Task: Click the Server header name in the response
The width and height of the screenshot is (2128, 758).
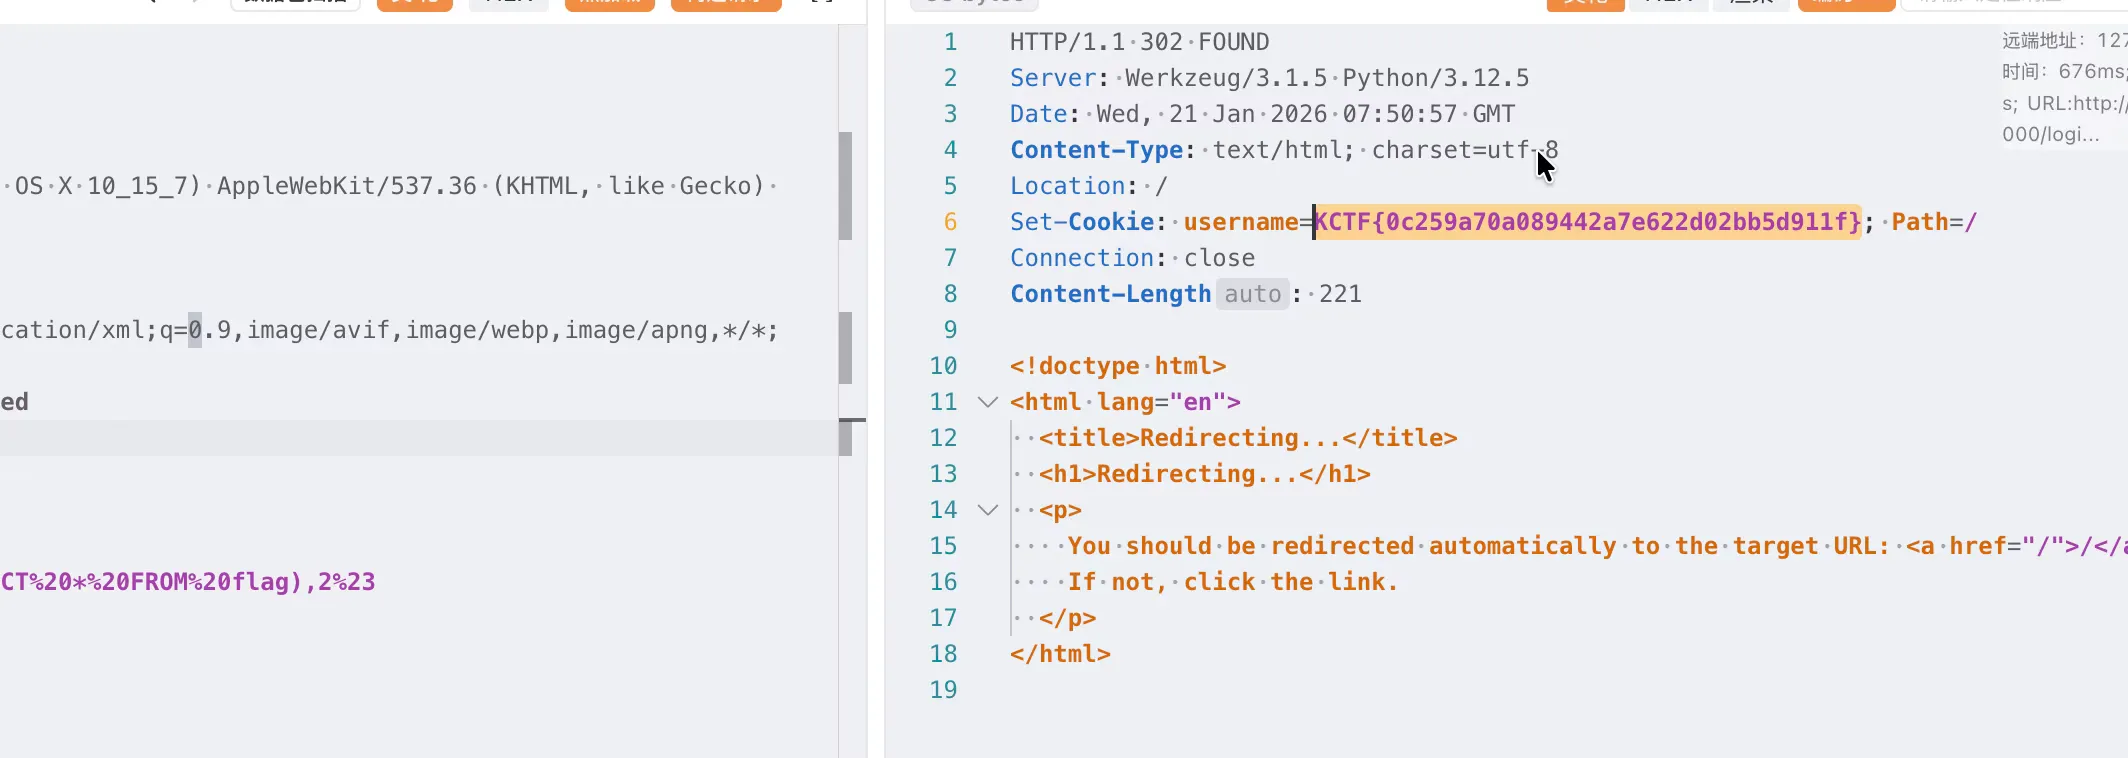Action: click(1054, 78)
